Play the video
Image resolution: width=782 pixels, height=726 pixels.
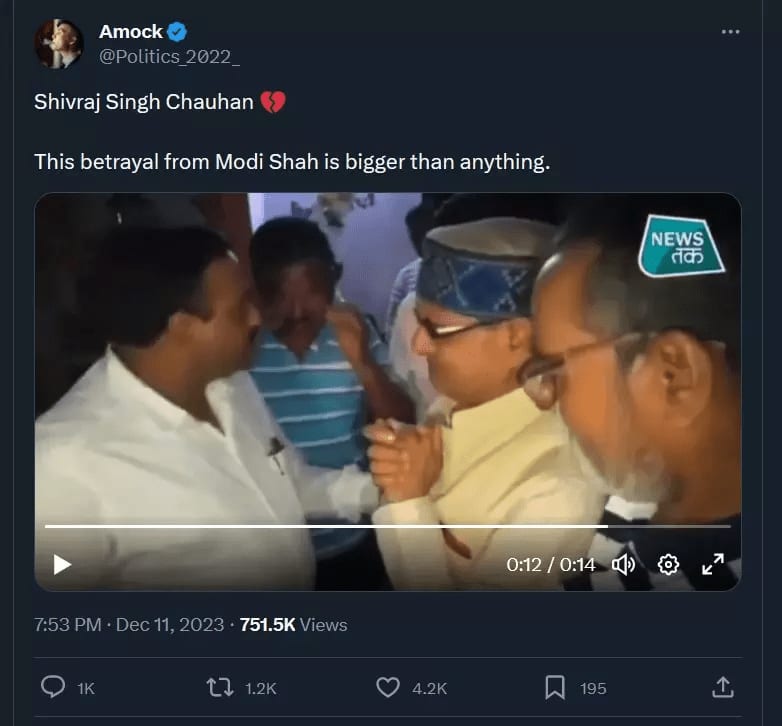point(62,564)
